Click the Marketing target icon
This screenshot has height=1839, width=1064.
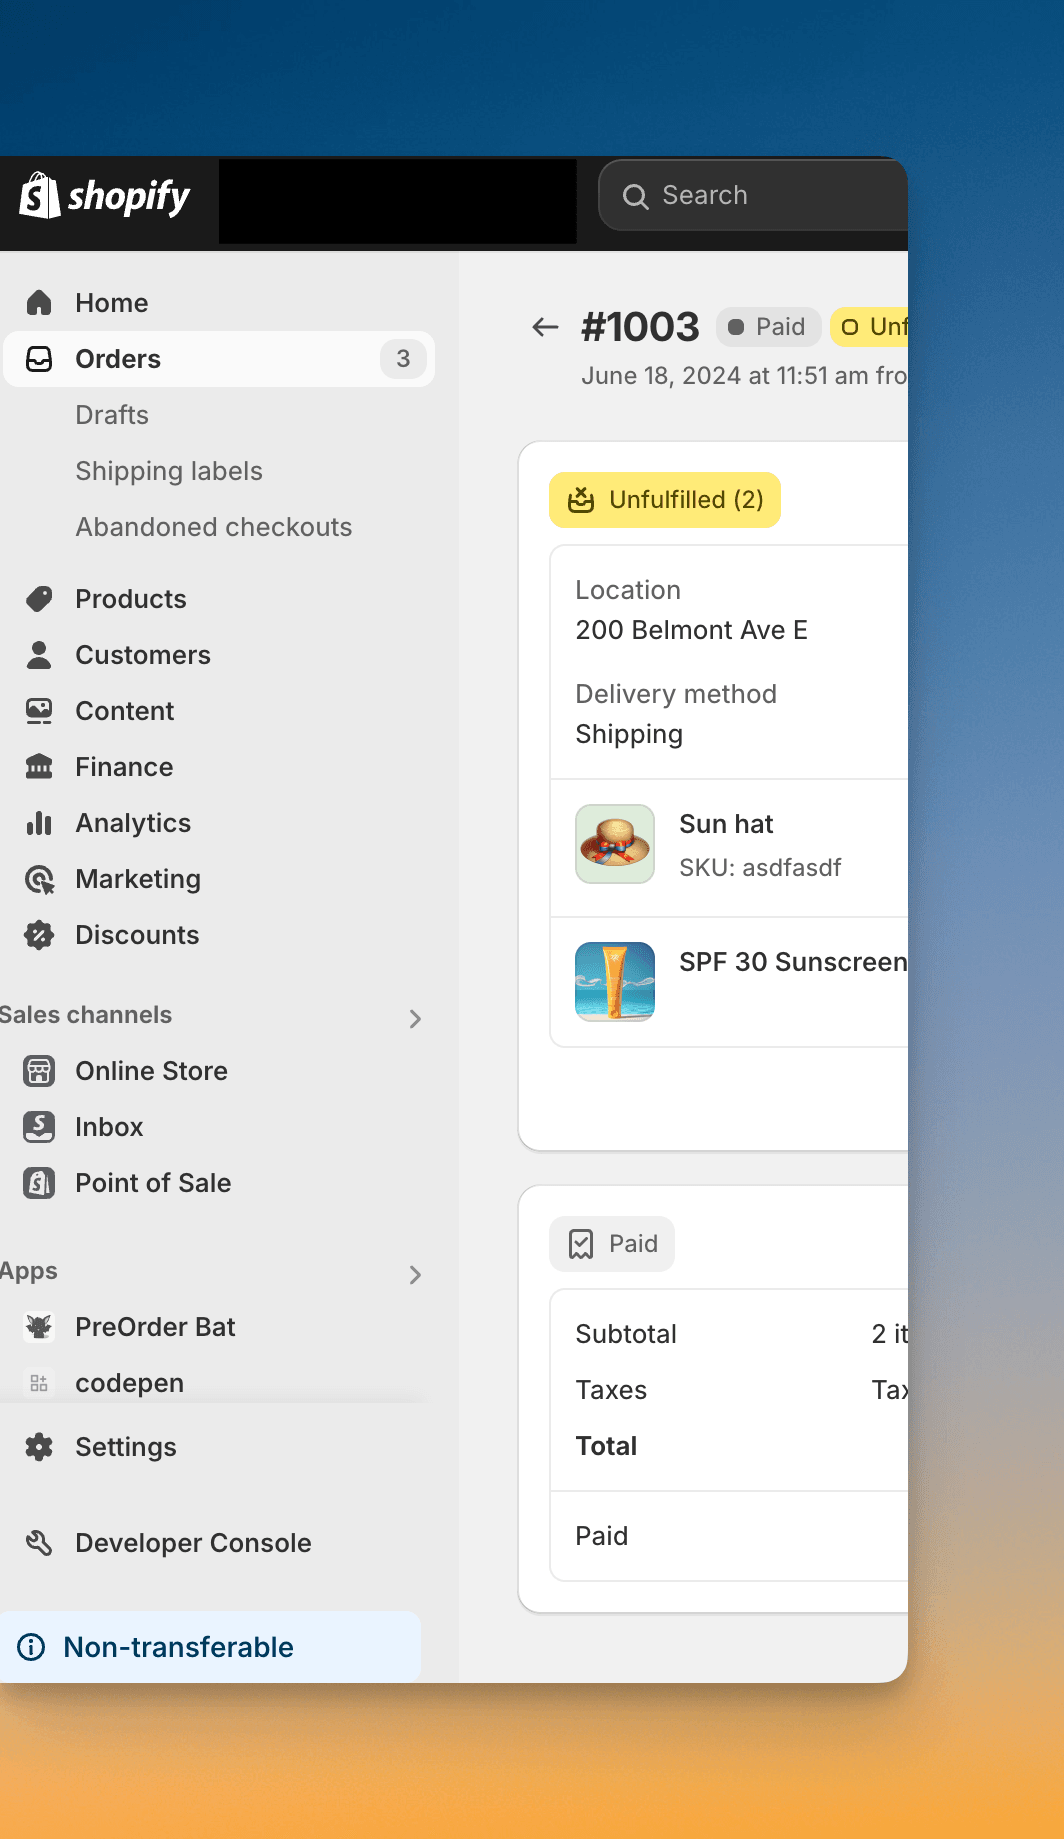pyautogui.click(x=39, y=879)
